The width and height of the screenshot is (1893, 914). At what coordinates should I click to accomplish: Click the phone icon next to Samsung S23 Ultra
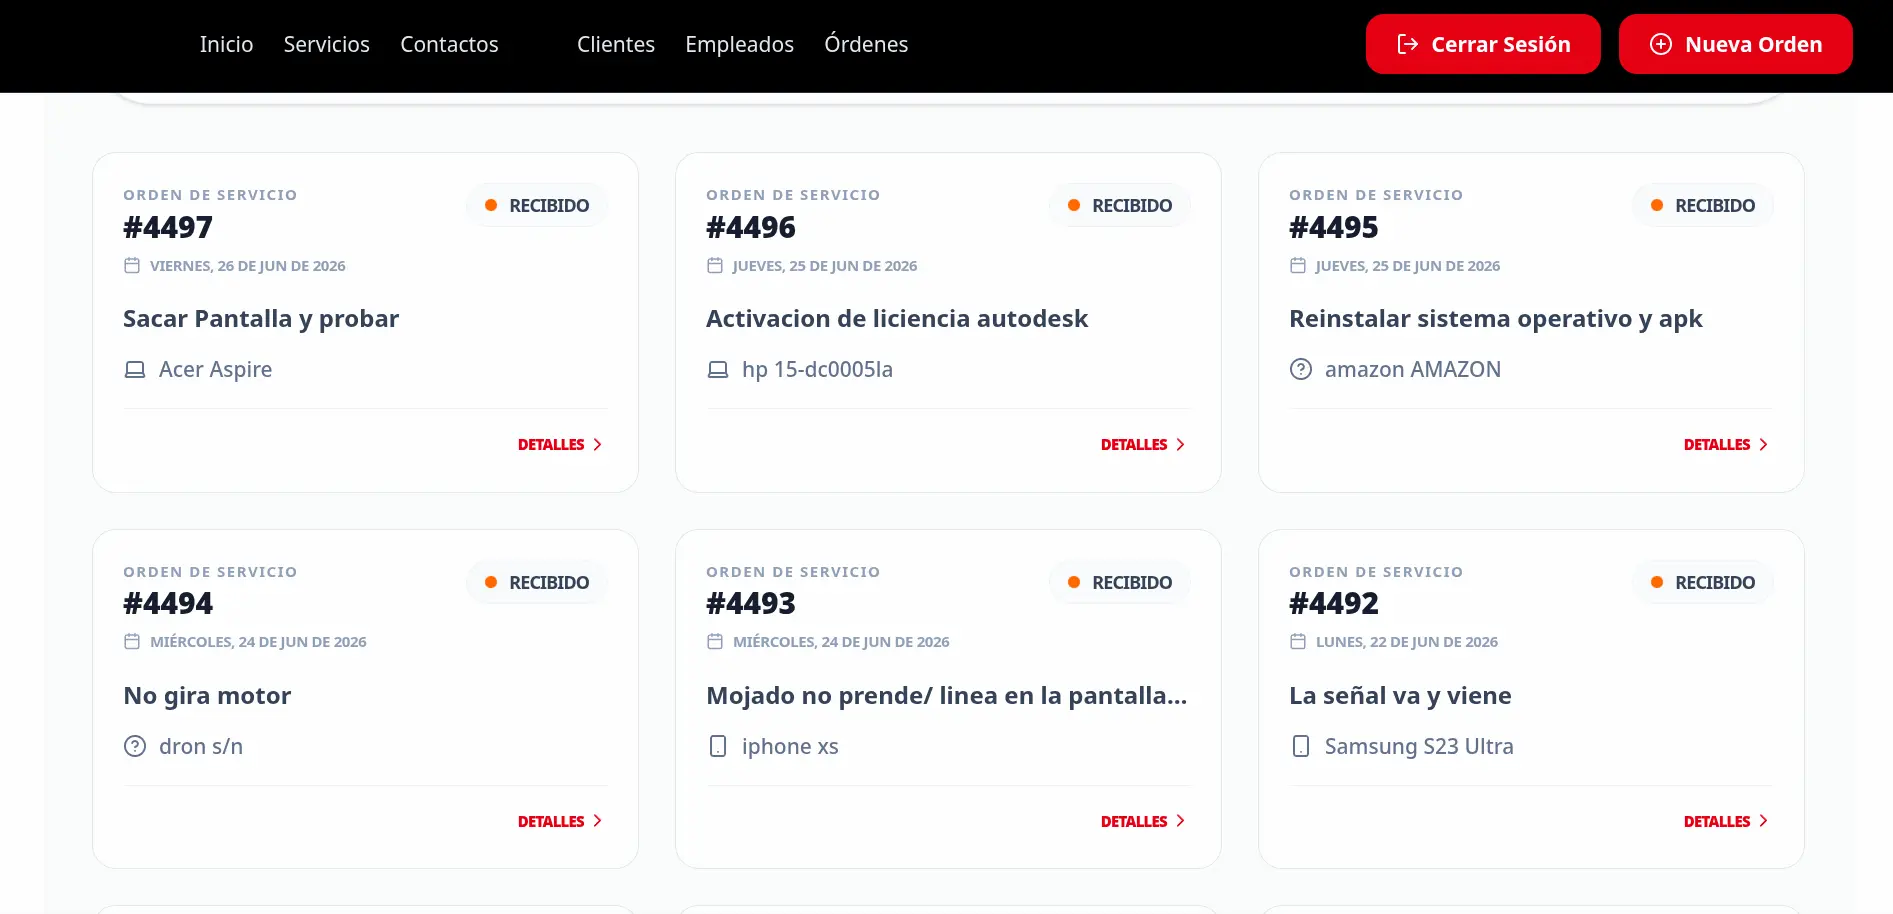tap(1301, 746)
